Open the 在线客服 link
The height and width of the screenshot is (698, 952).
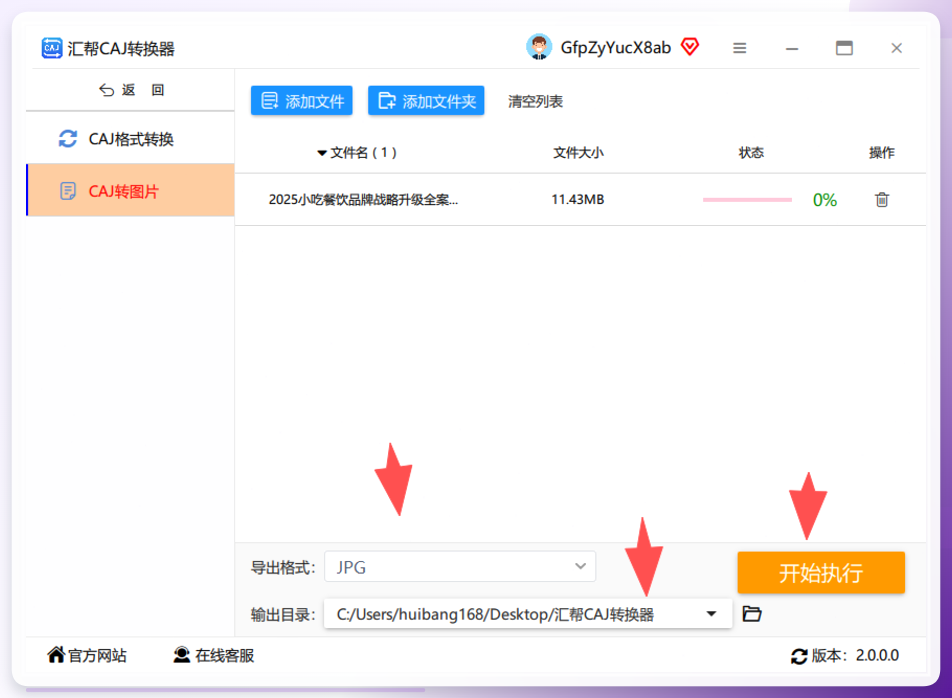[214, 656]
